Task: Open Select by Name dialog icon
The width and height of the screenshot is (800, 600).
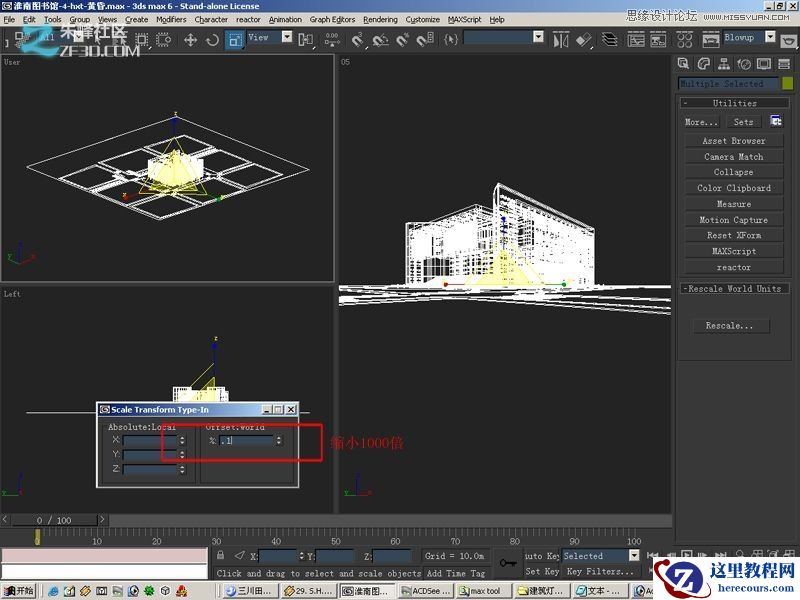Action: (x=121, y=39)
